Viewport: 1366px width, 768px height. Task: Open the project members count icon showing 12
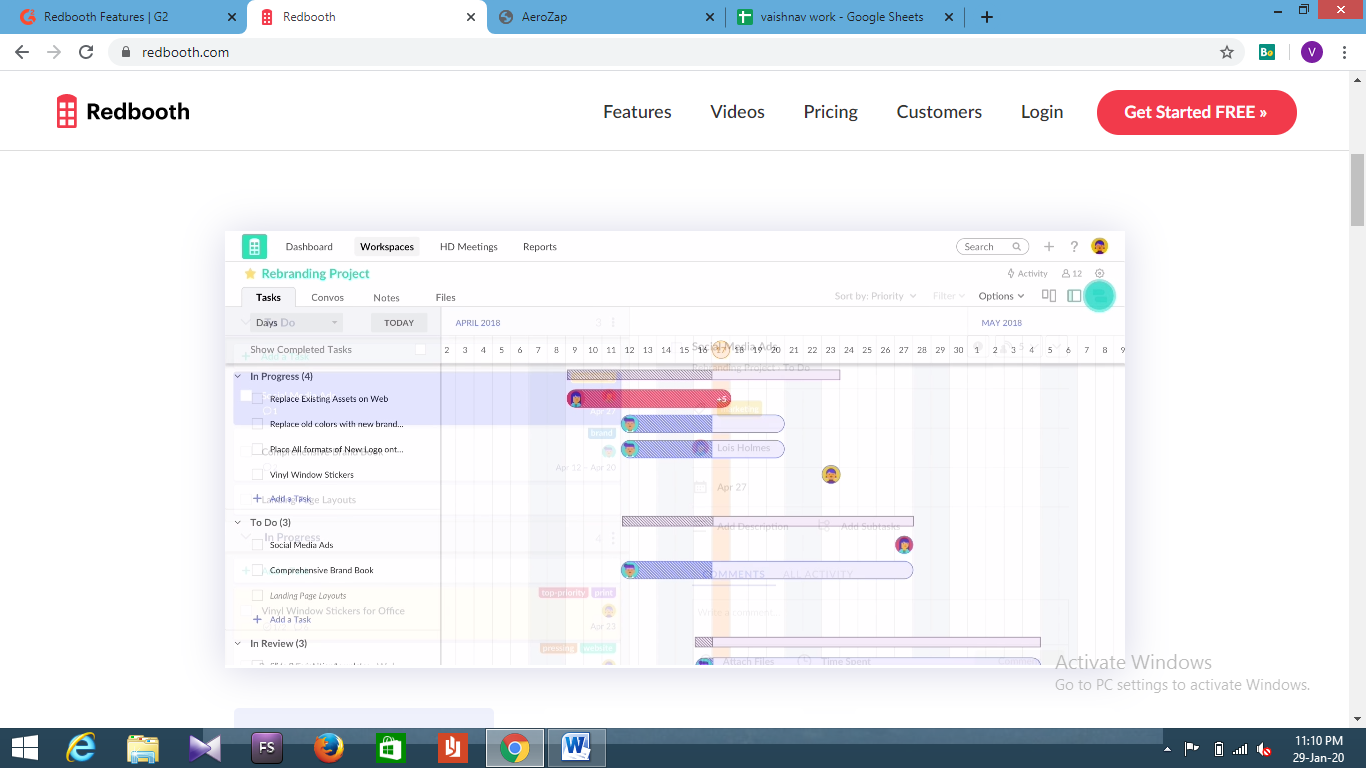coord(1072,273)
